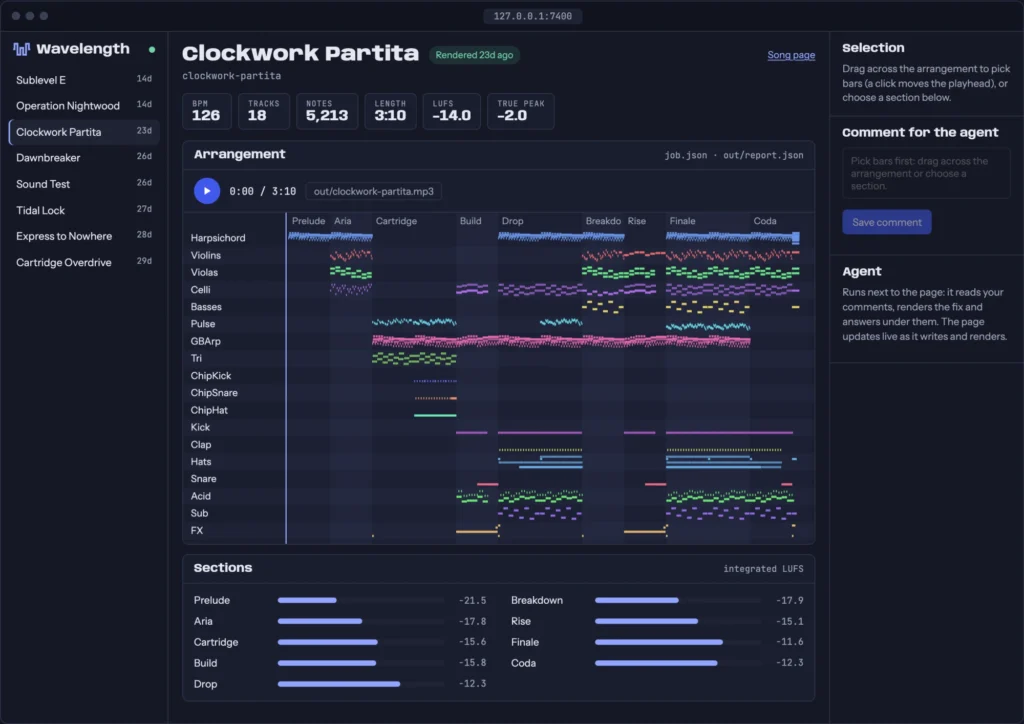Play the clockwork-partita track
The height and width of the screenshot is (724, 1024).
(206, 191)
